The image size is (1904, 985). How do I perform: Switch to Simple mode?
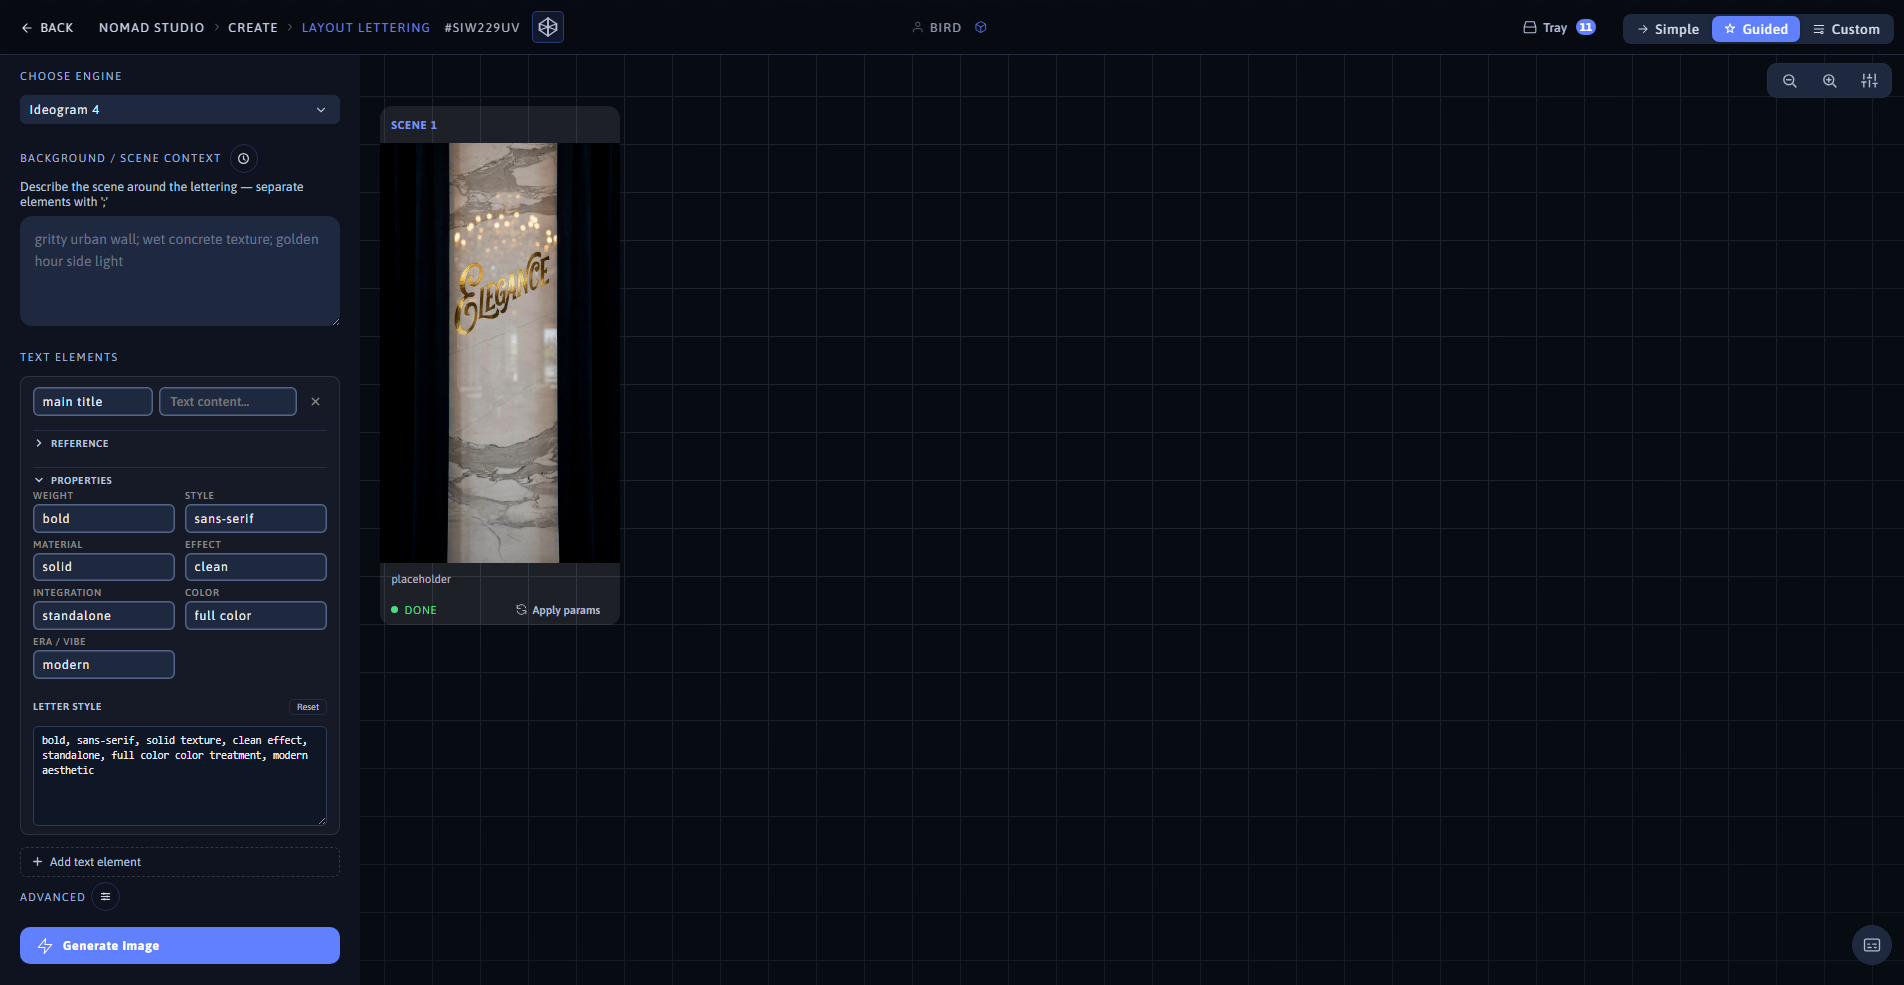coord(1668,29)
